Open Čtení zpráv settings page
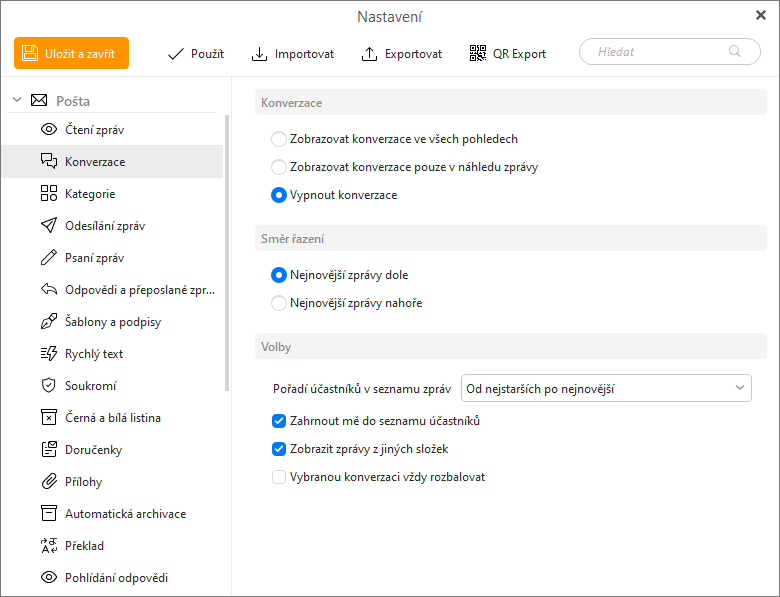 94,130
